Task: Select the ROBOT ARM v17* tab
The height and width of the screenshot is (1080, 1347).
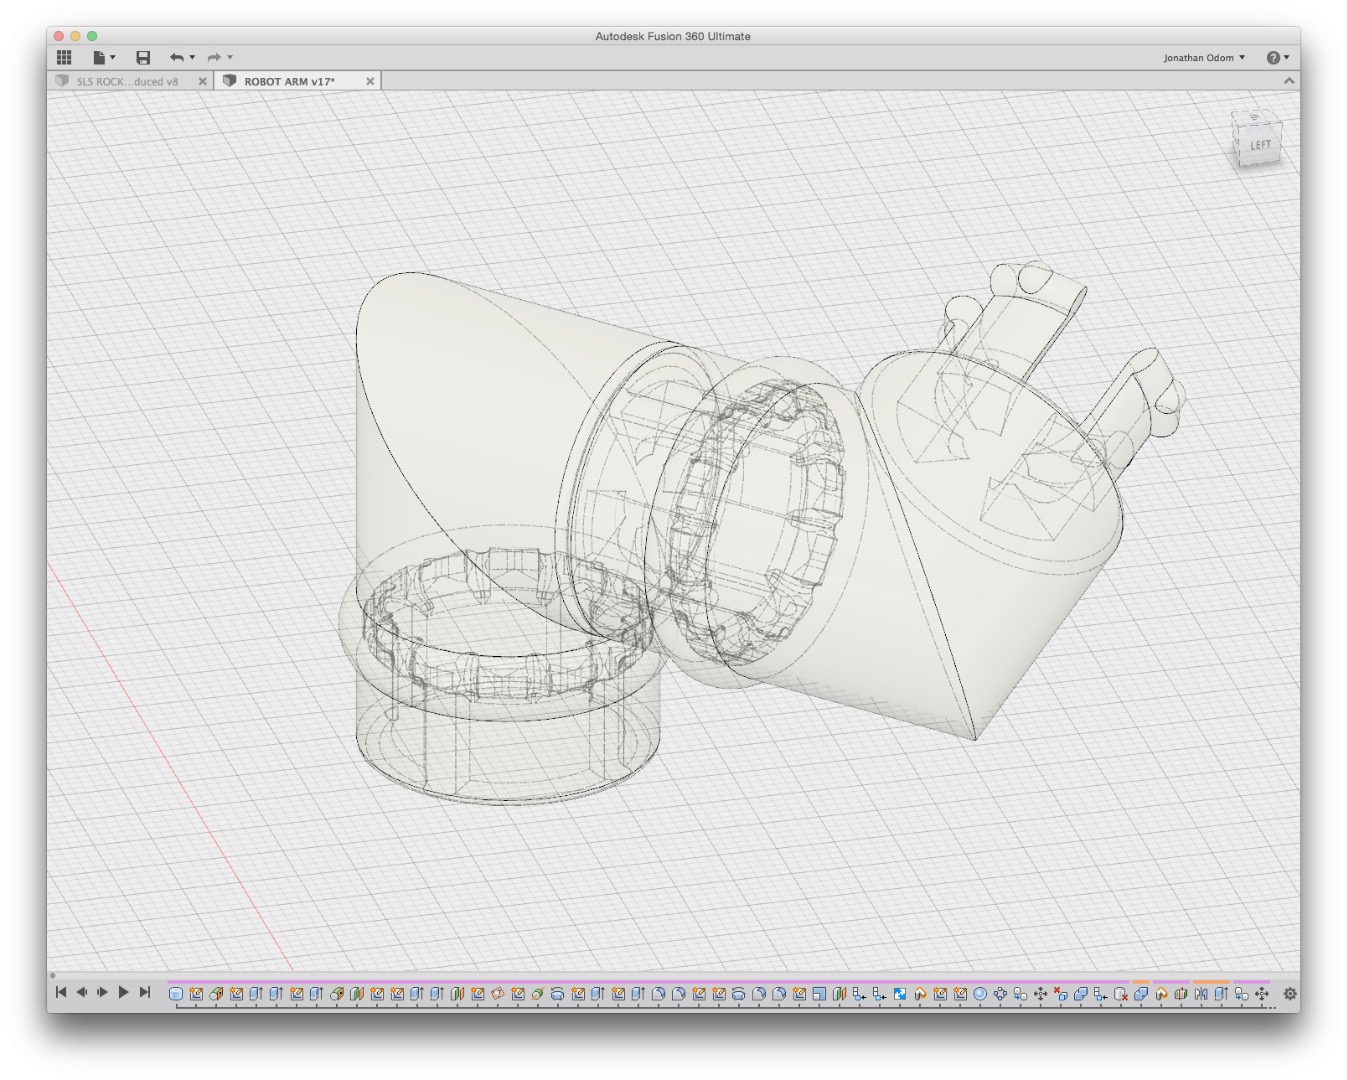Action: click(290, 81)
